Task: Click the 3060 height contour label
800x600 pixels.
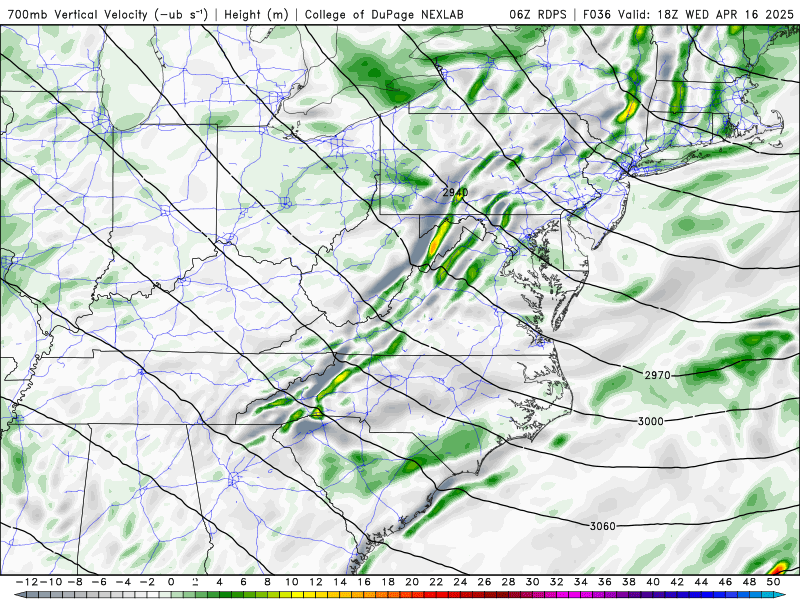Action: point(603,526)
